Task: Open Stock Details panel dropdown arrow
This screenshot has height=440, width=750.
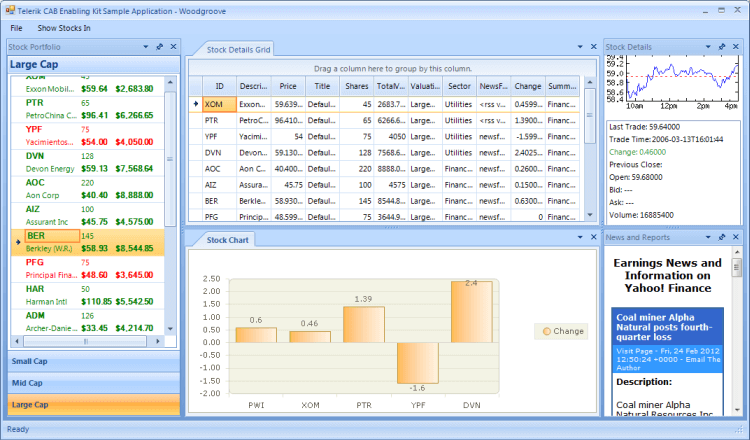Action: coord(708,47)
